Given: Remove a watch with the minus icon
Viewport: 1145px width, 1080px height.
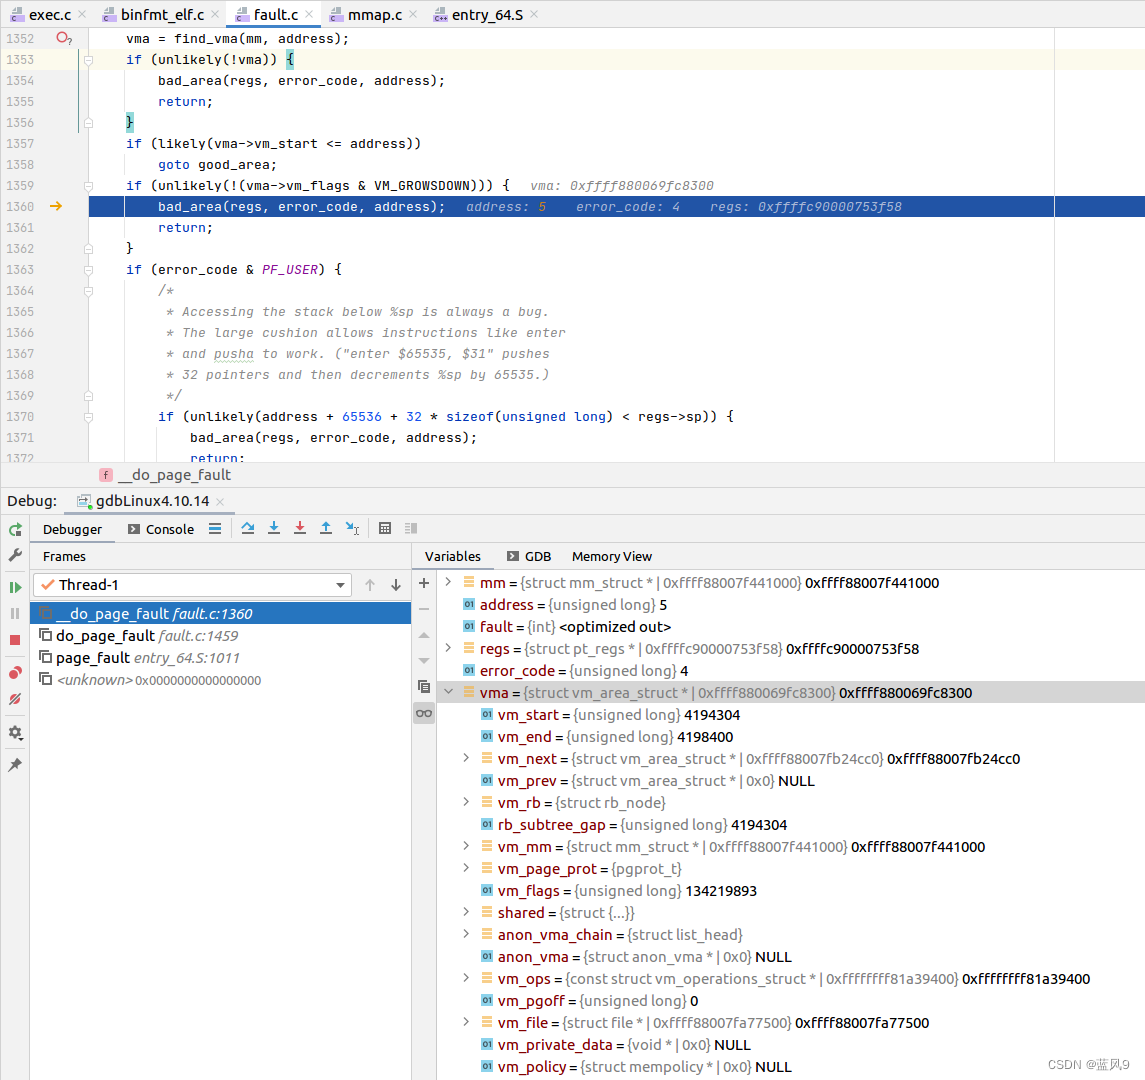Looking at the screenshot, I should pos(424,609).
